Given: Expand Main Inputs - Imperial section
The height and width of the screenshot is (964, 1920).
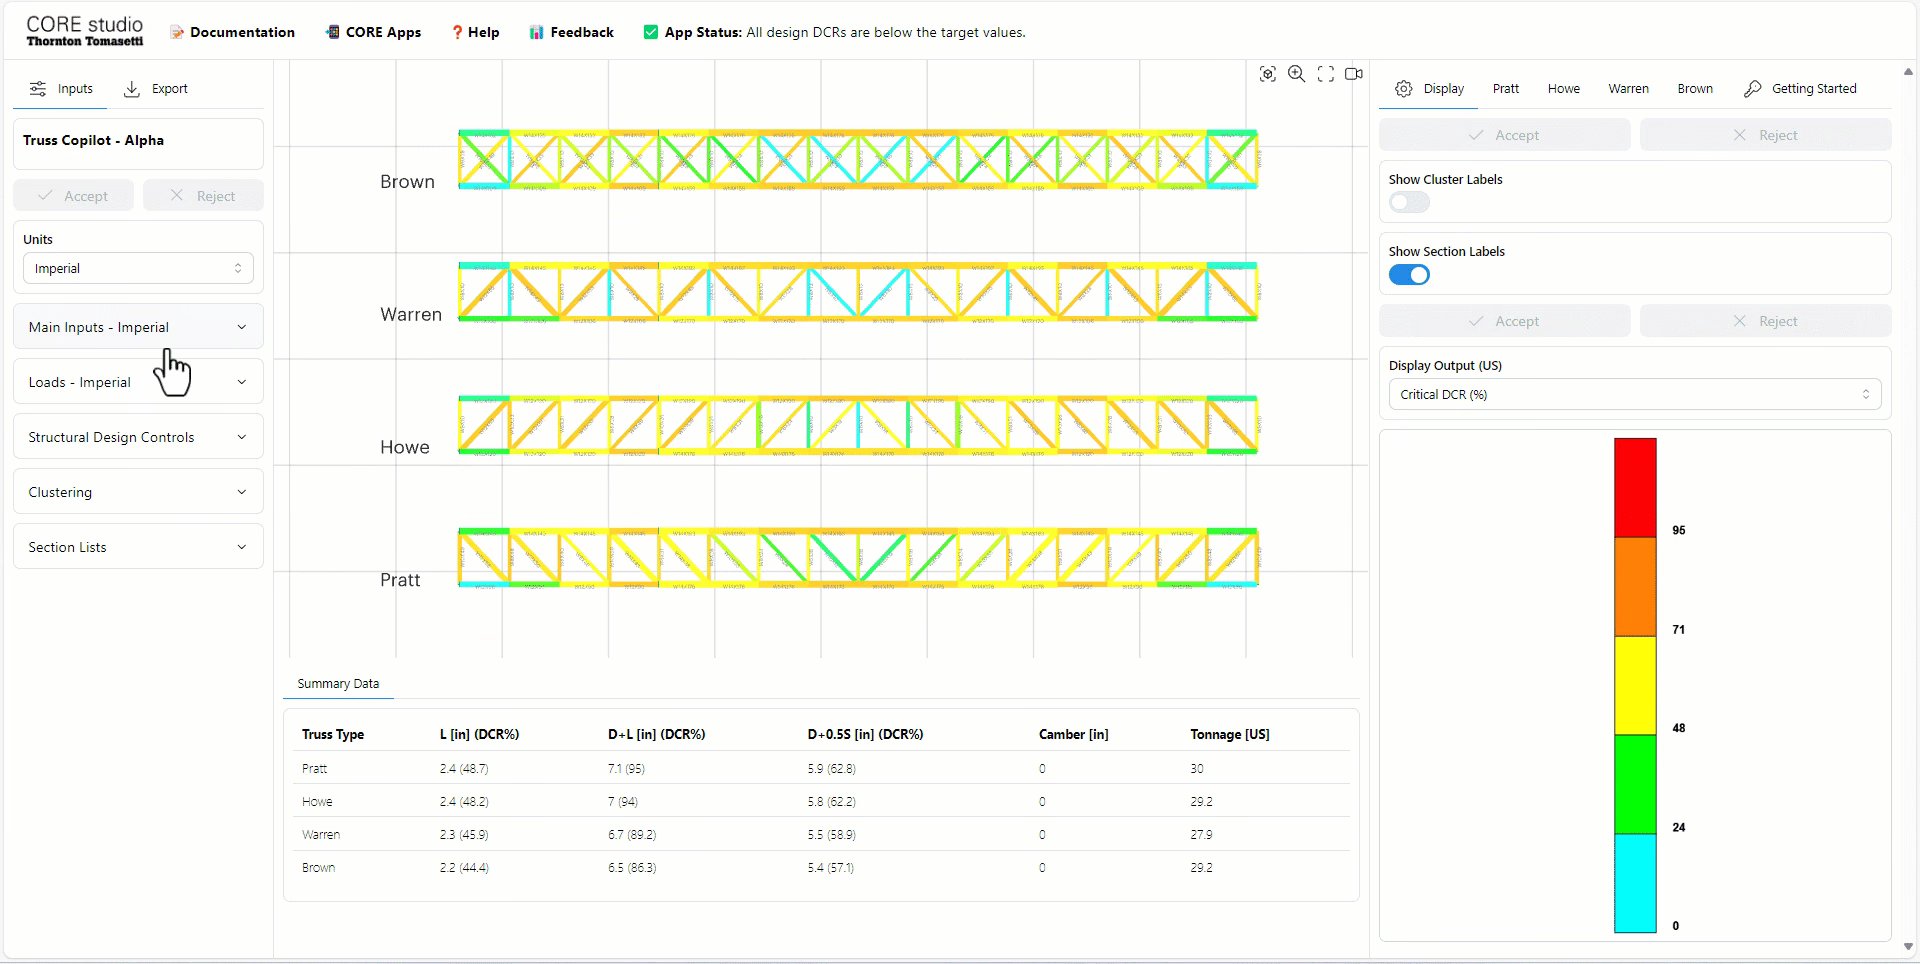Looking at the screenshot, I should click(138, 327).
